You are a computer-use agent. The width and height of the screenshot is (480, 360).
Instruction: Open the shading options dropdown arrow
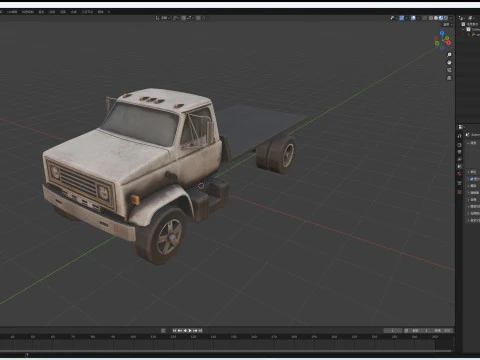tap(451, 18)
